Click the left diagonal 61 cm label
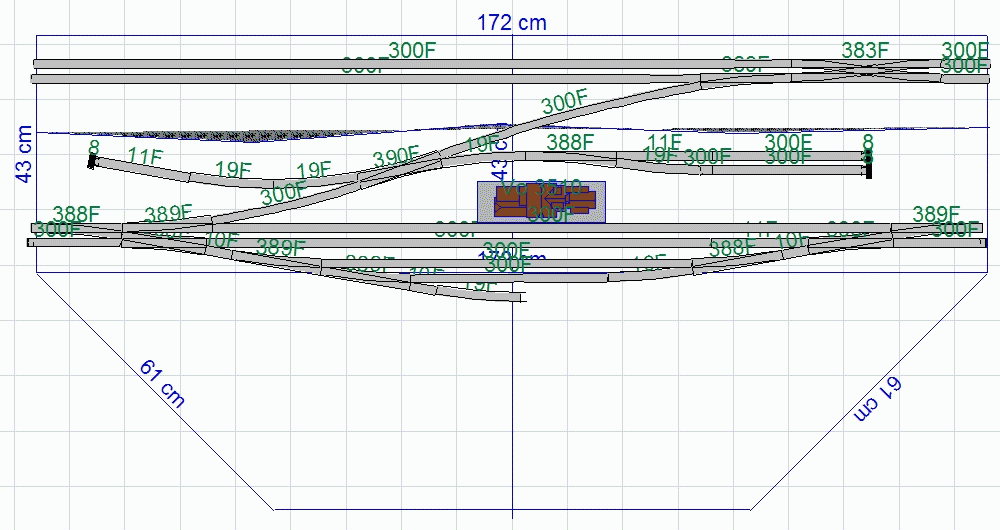 click(x=162, y=383)
